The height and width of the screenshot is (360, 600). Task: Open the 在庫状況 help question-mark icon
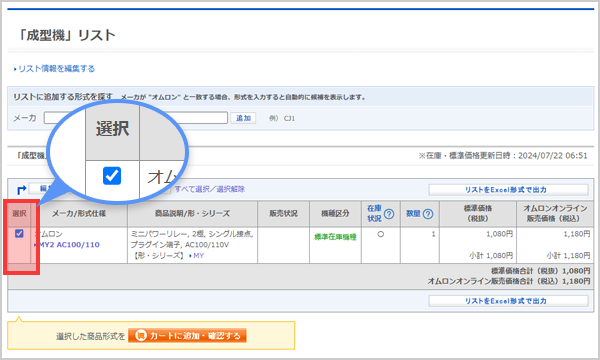pyautogui.click(x=389, y=214)
